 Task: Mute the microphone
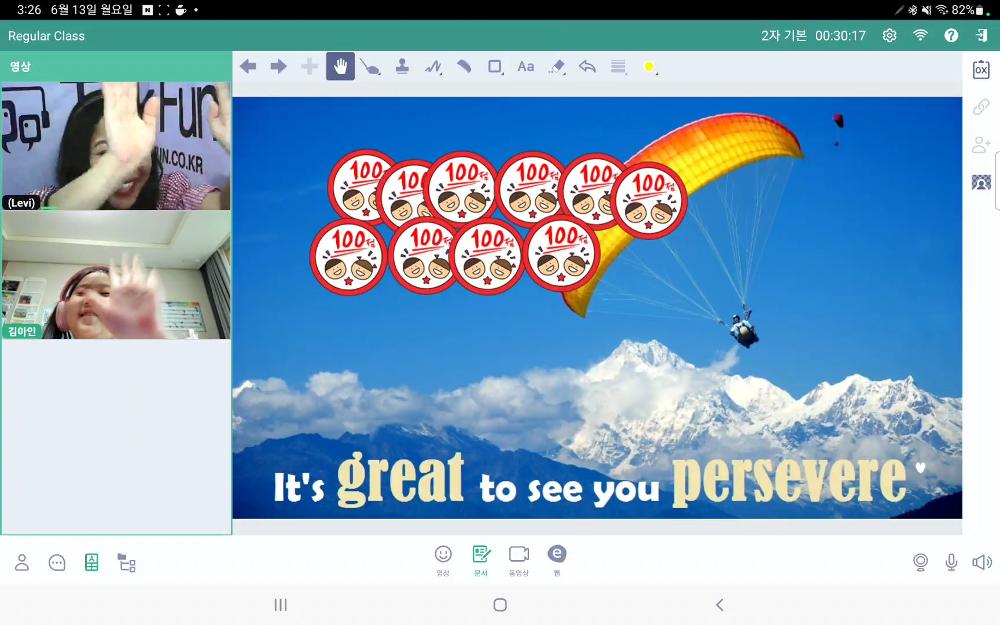point(951,562)
